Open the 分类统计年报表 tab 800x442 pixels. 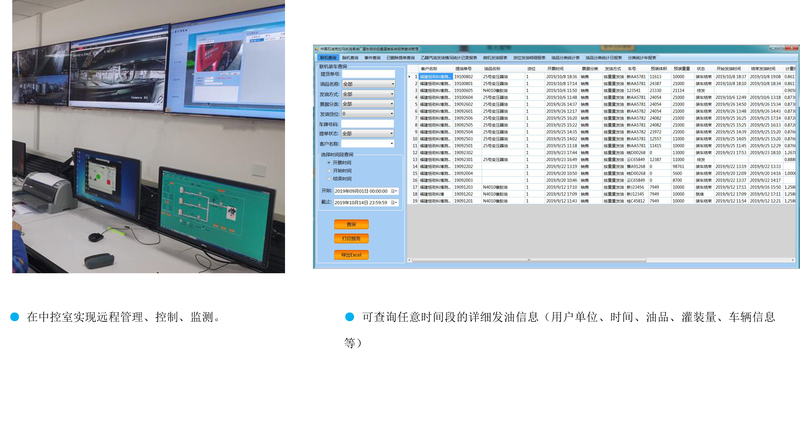(642, 58)
